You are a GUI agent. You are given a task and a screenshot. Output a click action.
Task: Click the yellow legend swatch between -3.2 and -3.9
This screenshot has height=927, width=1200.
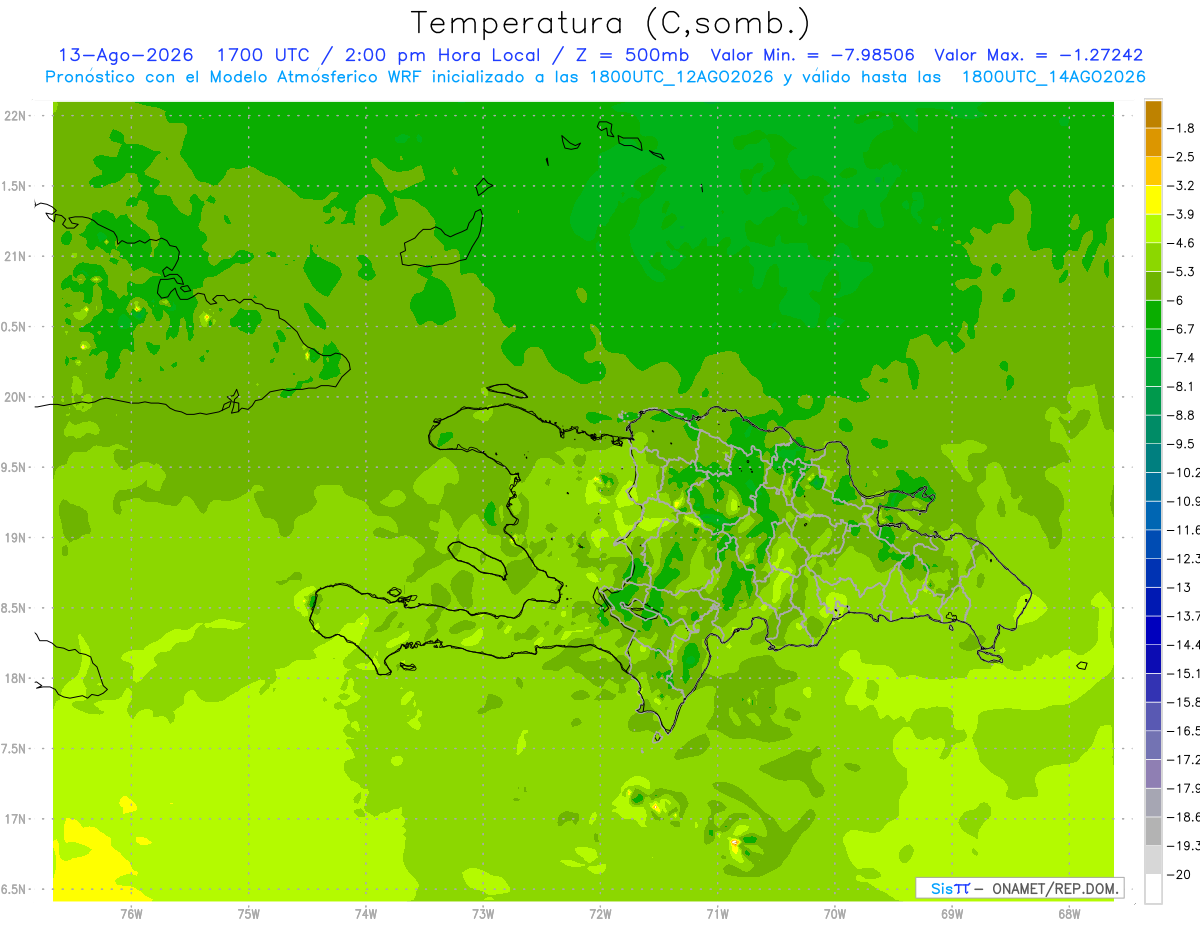(x=1153, y=200)
